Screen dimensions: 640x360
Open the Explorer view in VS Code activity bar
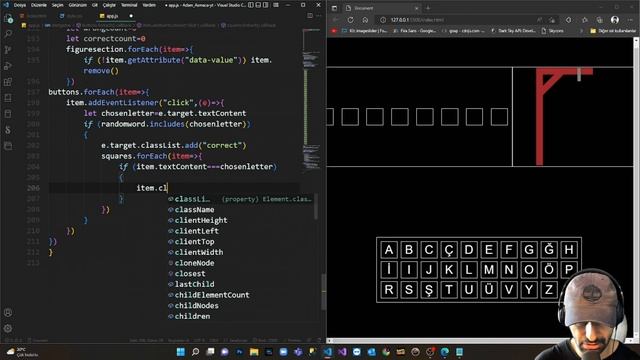coord(8,18)
